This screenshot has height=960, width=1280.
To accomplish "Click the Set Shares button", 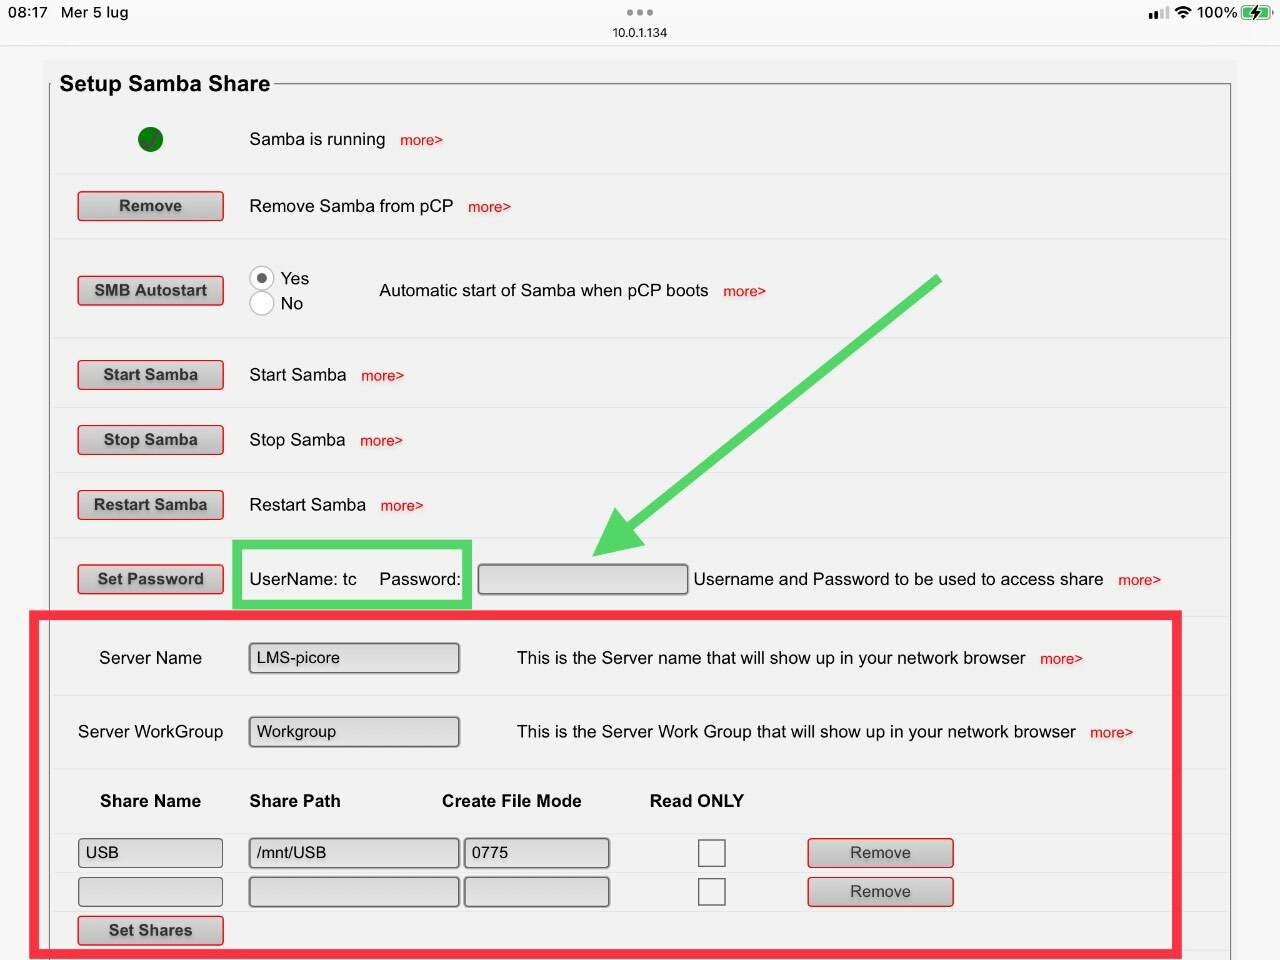I will [150, 931].
